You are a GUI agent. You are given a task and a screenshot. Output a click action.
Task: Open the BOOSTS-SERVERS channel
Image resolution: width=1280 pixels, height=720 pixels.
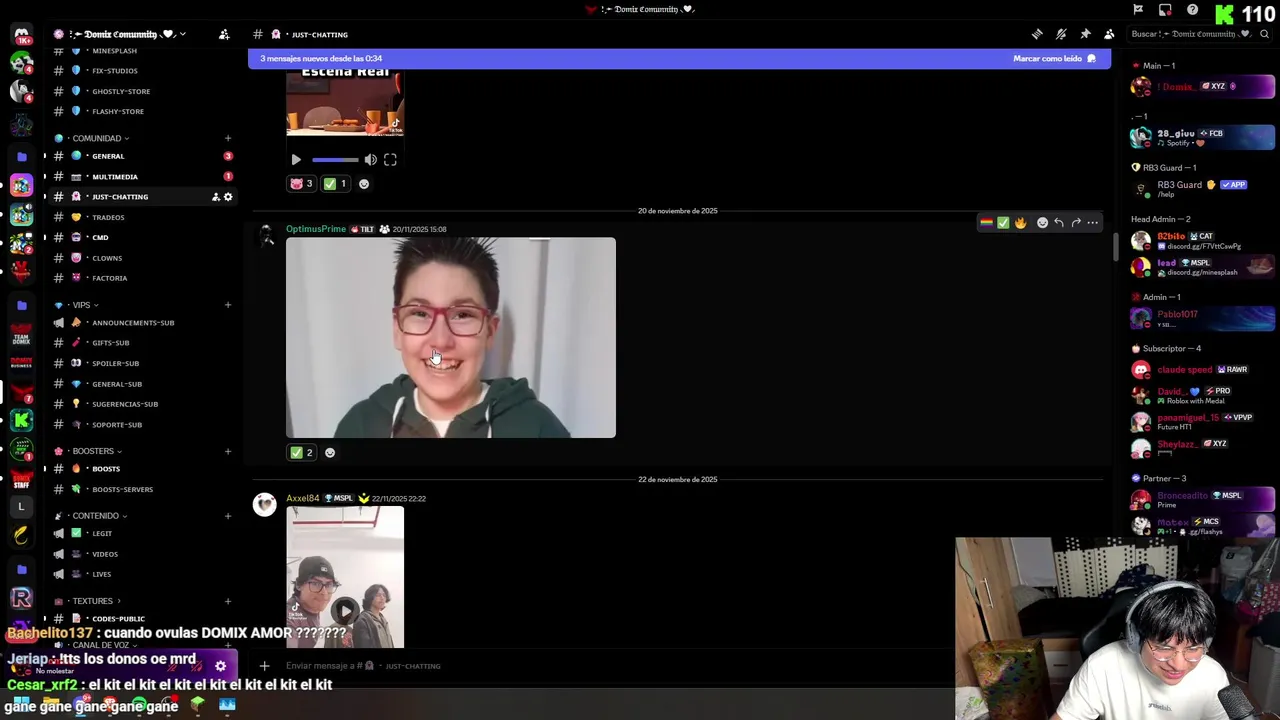click(x=143, y=489)
